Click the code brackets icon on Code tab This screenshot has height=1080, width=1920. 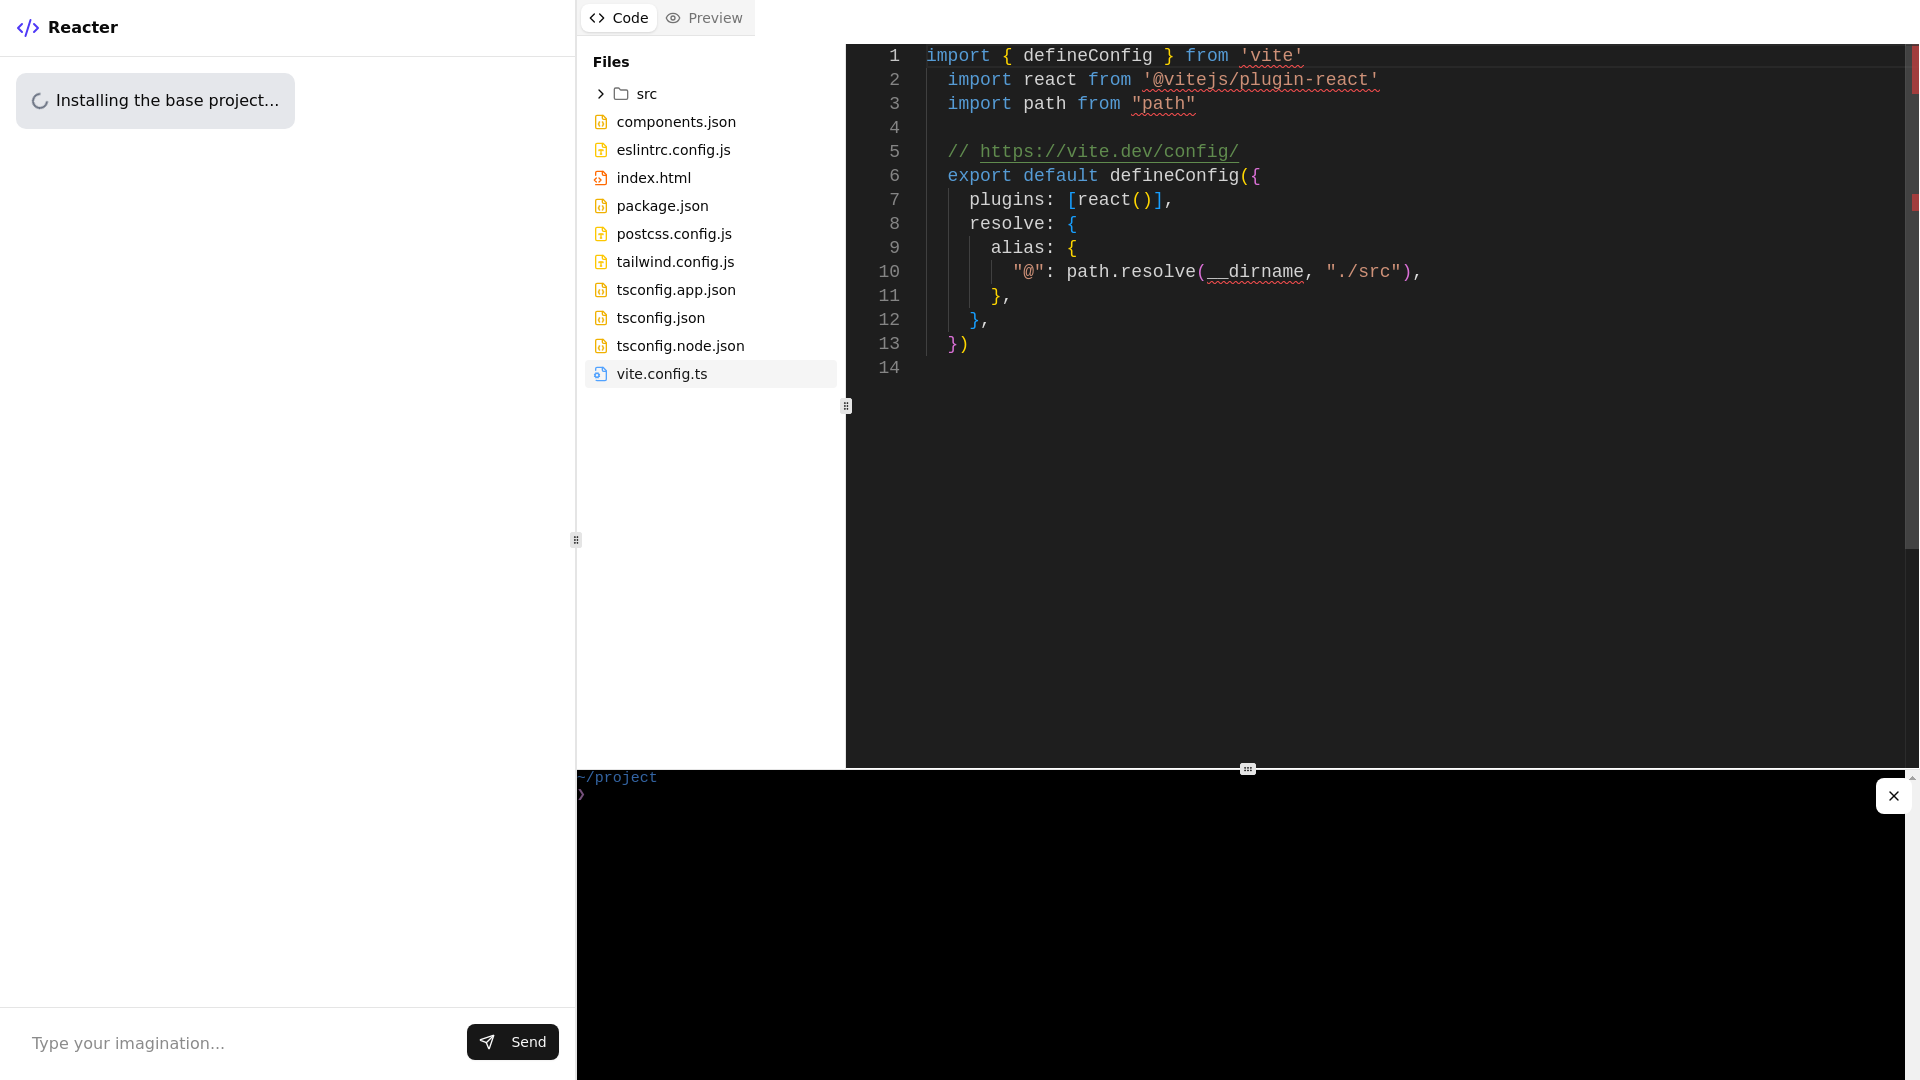coord(597,18)
